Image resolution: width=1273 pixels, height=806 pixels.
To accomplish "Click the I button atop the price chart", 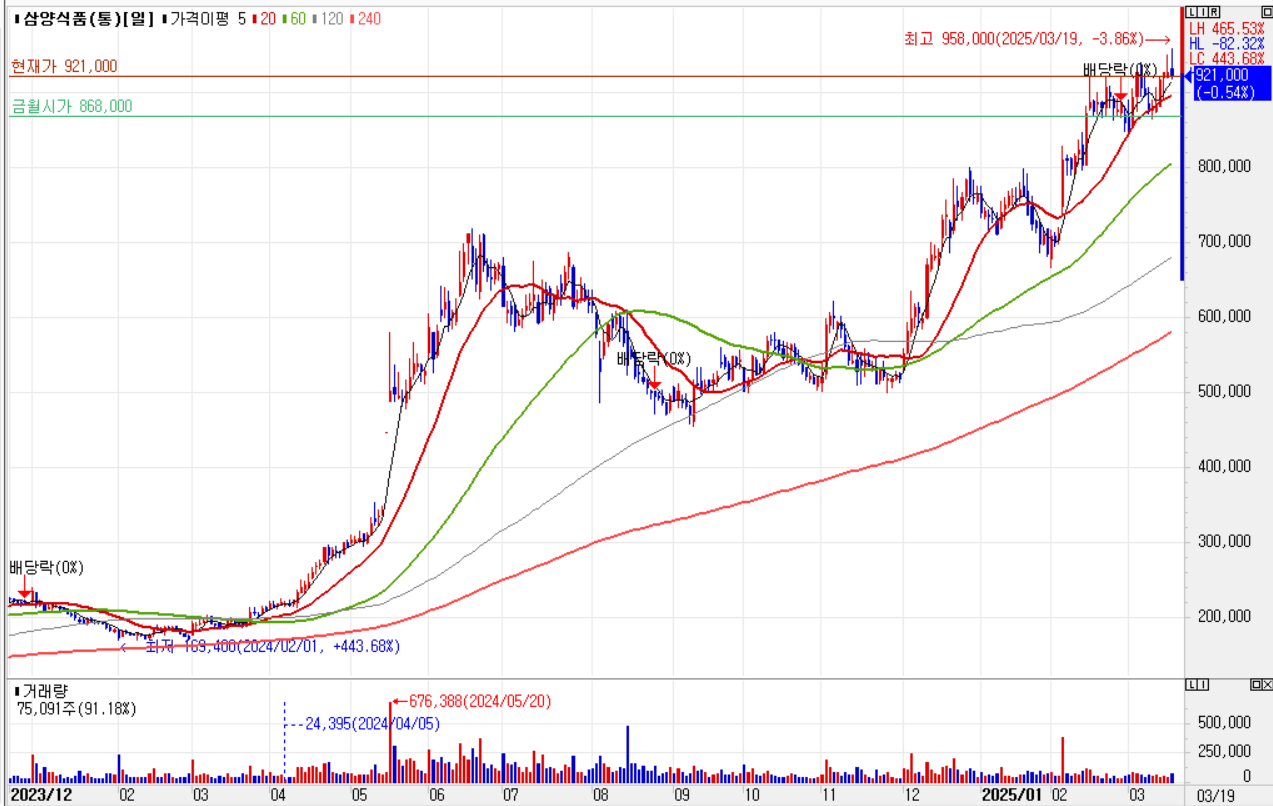I will pos(1202,12).
